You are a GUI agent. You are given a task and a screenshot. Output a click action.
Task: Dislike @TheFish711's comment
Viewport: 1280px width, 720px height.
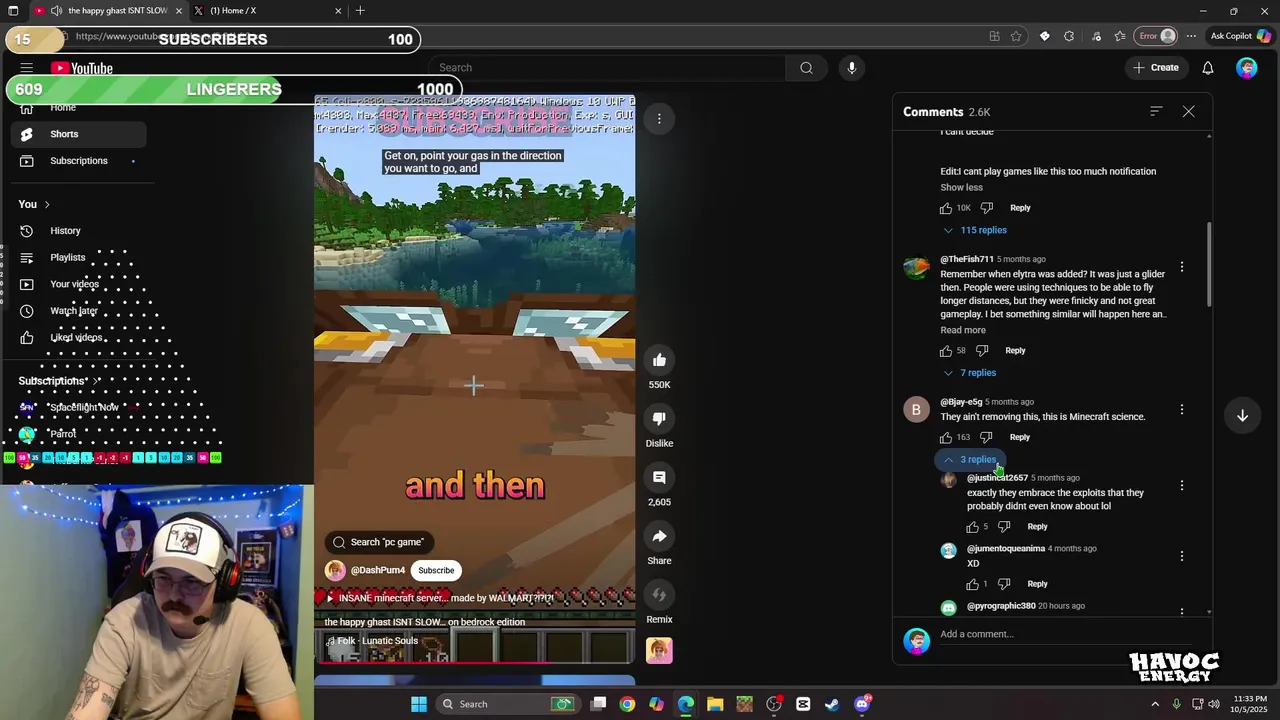coord(982,351)
